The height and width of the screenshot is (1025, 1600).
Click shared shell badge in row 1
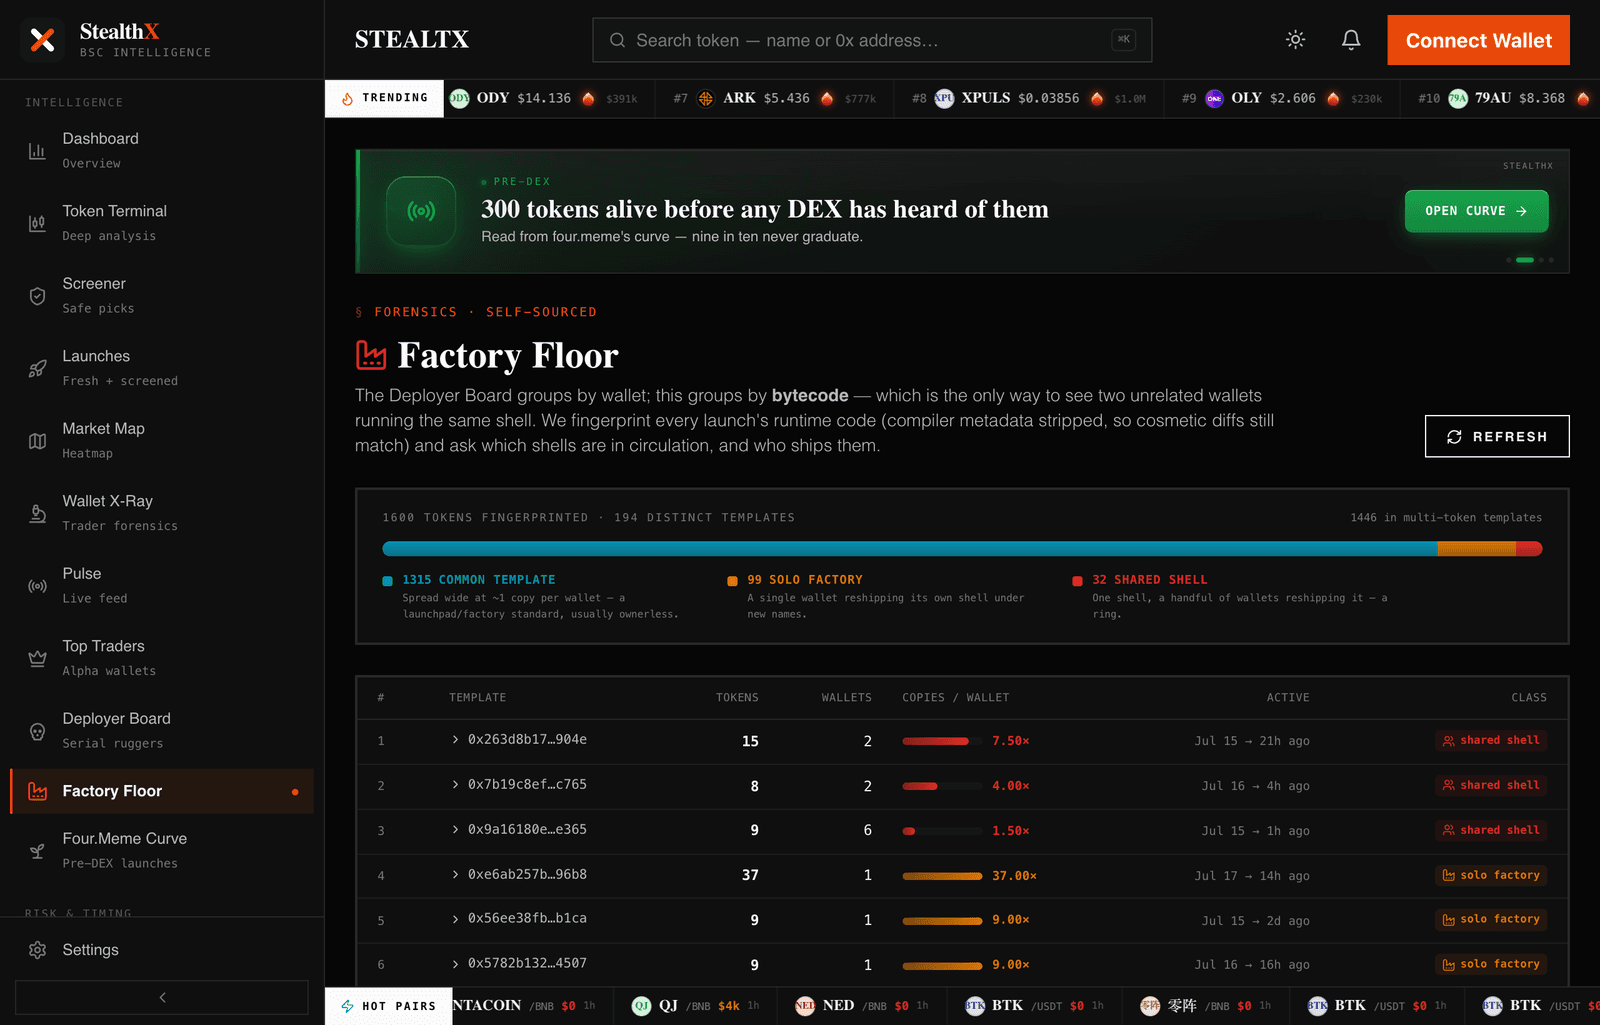coord(1491,741)
